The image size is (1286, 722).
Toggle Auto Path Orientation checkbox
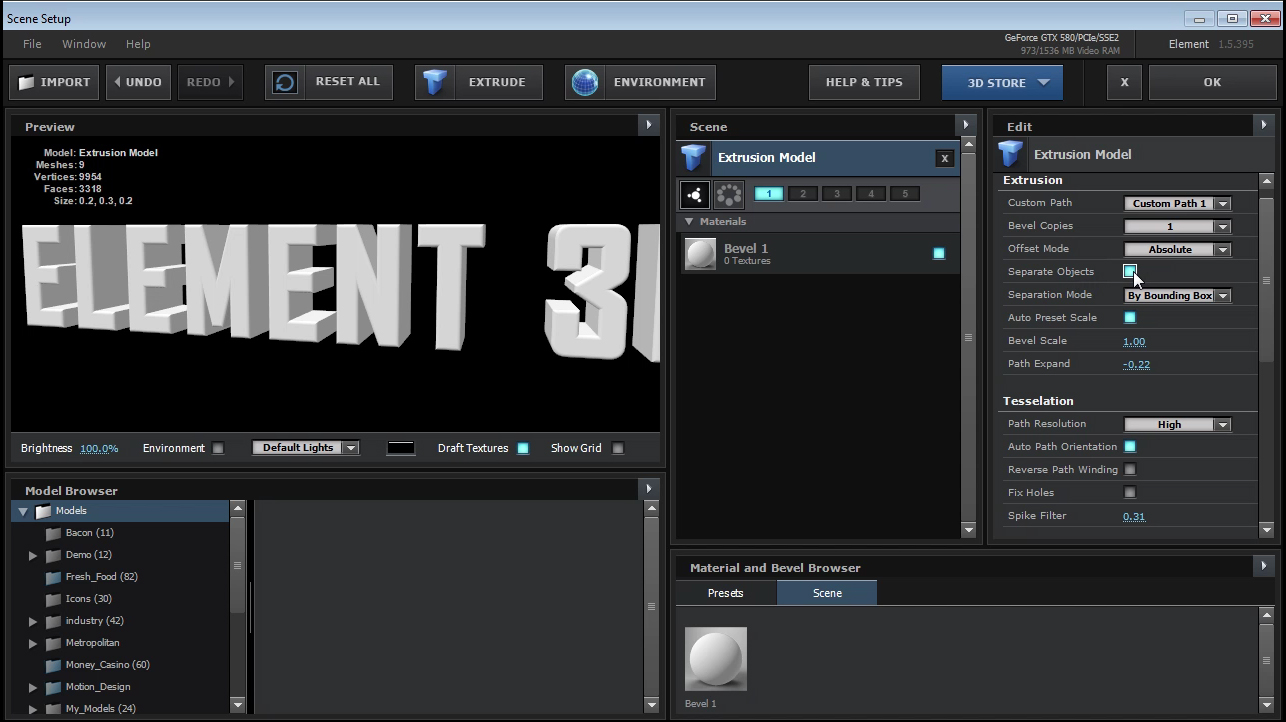point(1130,447)
